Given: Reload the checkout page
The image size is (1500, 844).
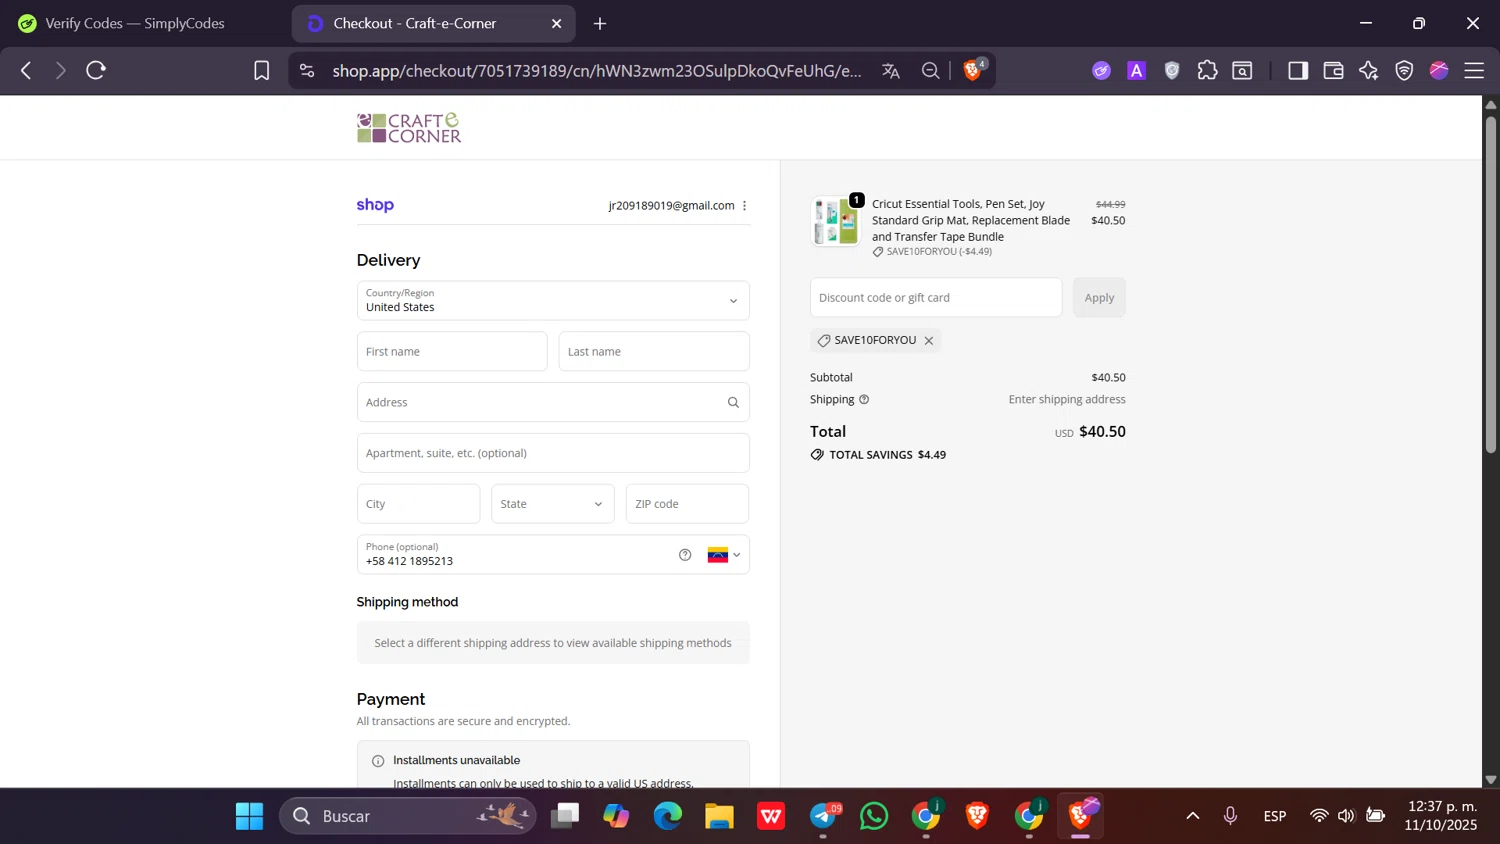Looking at the screenshot, I should [x=96, y=71].
